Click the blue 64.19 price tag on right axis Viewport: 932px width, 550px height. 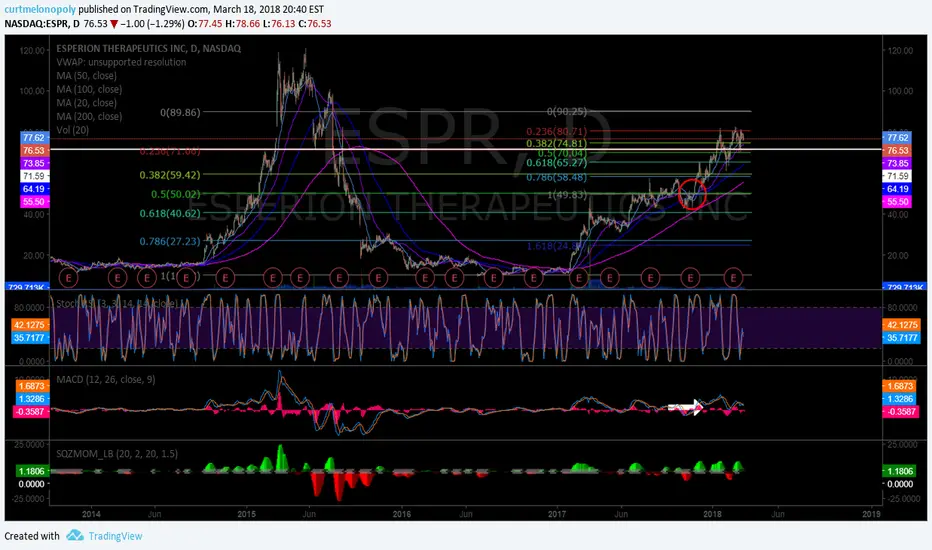pyautogui.click(x=898, y=189)
